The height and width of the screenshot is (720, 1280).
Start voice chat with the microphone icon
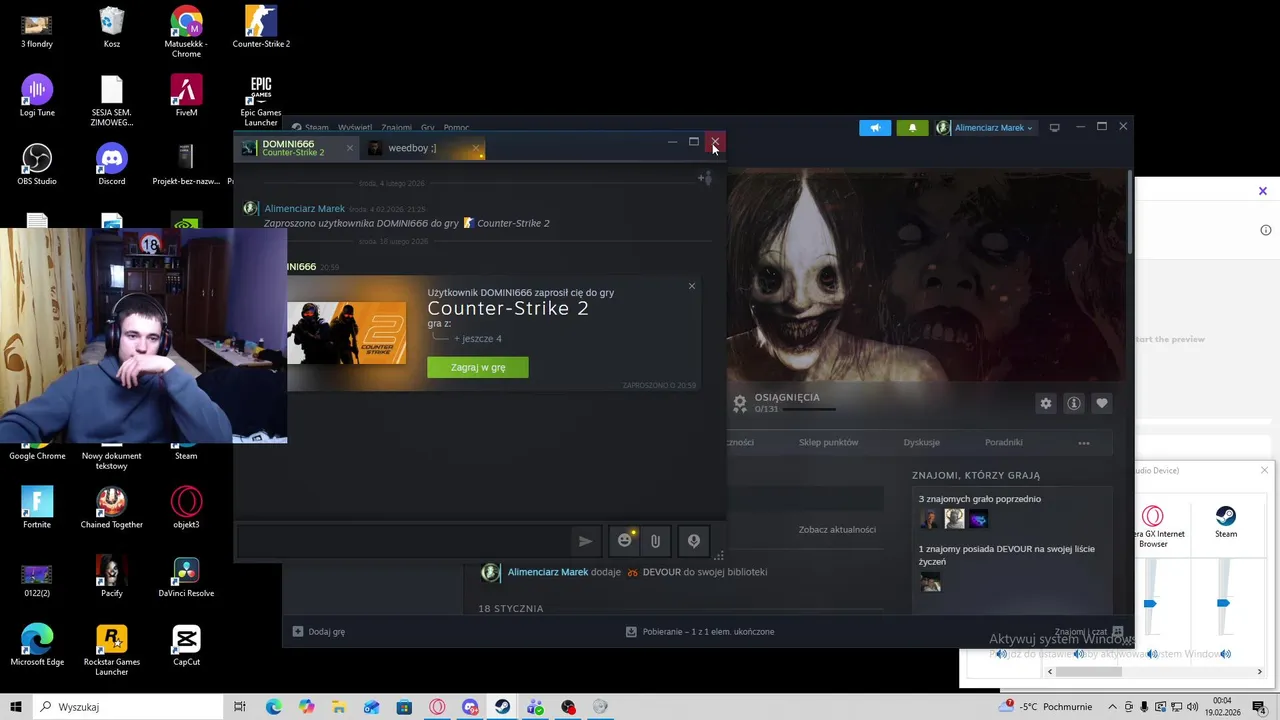coord(694,541)
